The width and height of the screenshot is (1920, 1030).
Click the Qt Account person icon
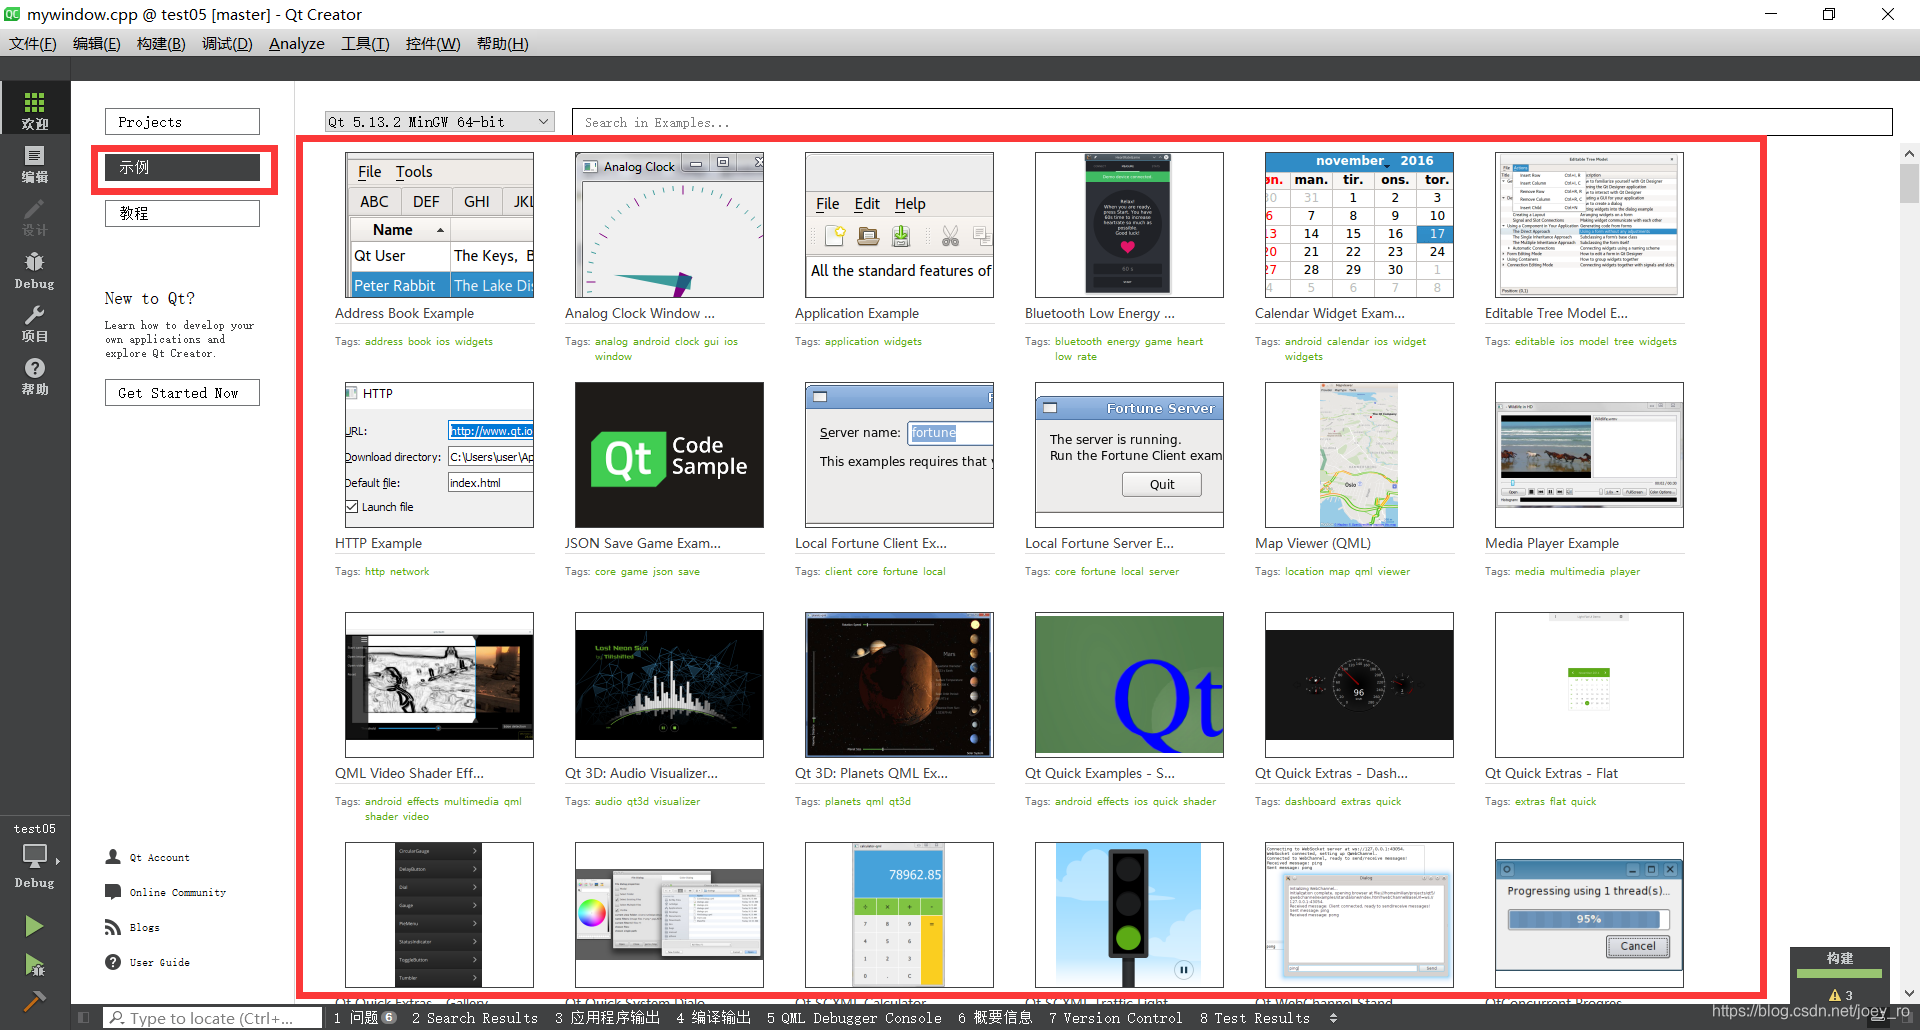[113, 857]
